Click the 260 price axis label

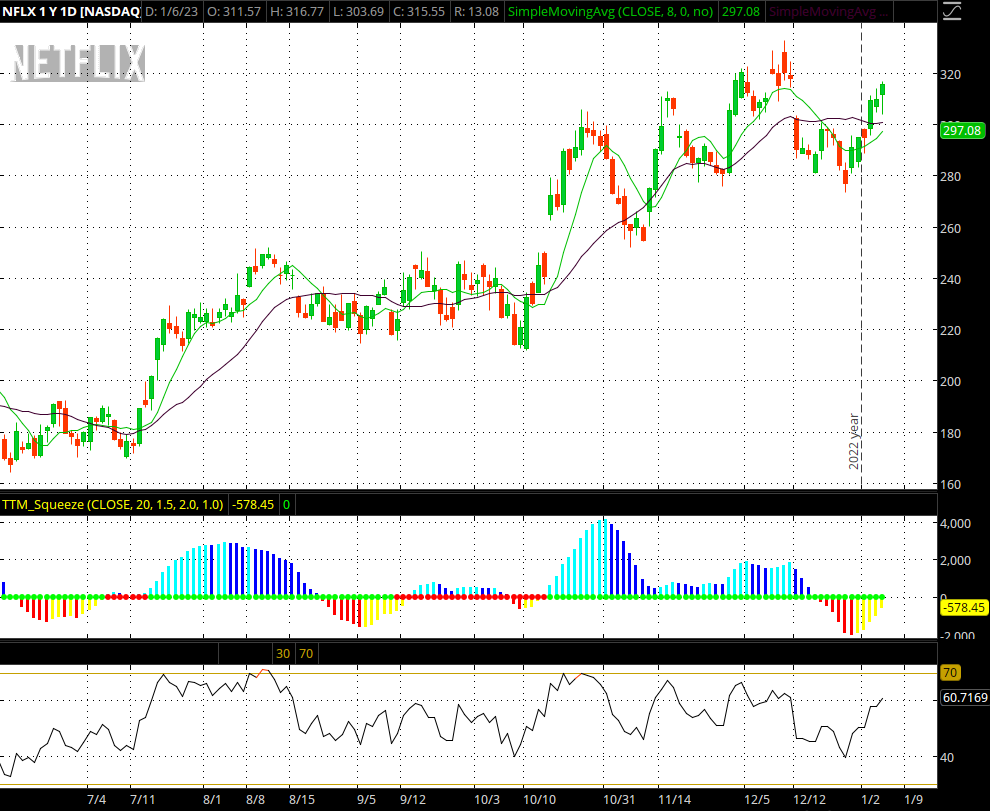pos(950,229)
